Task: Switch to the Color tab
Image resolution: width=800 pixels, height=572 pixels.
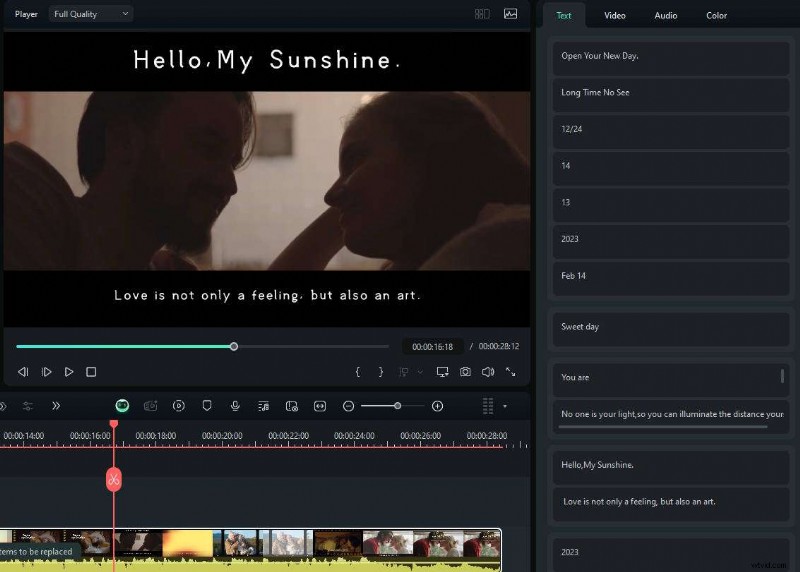Action: (x=716, y=15)
